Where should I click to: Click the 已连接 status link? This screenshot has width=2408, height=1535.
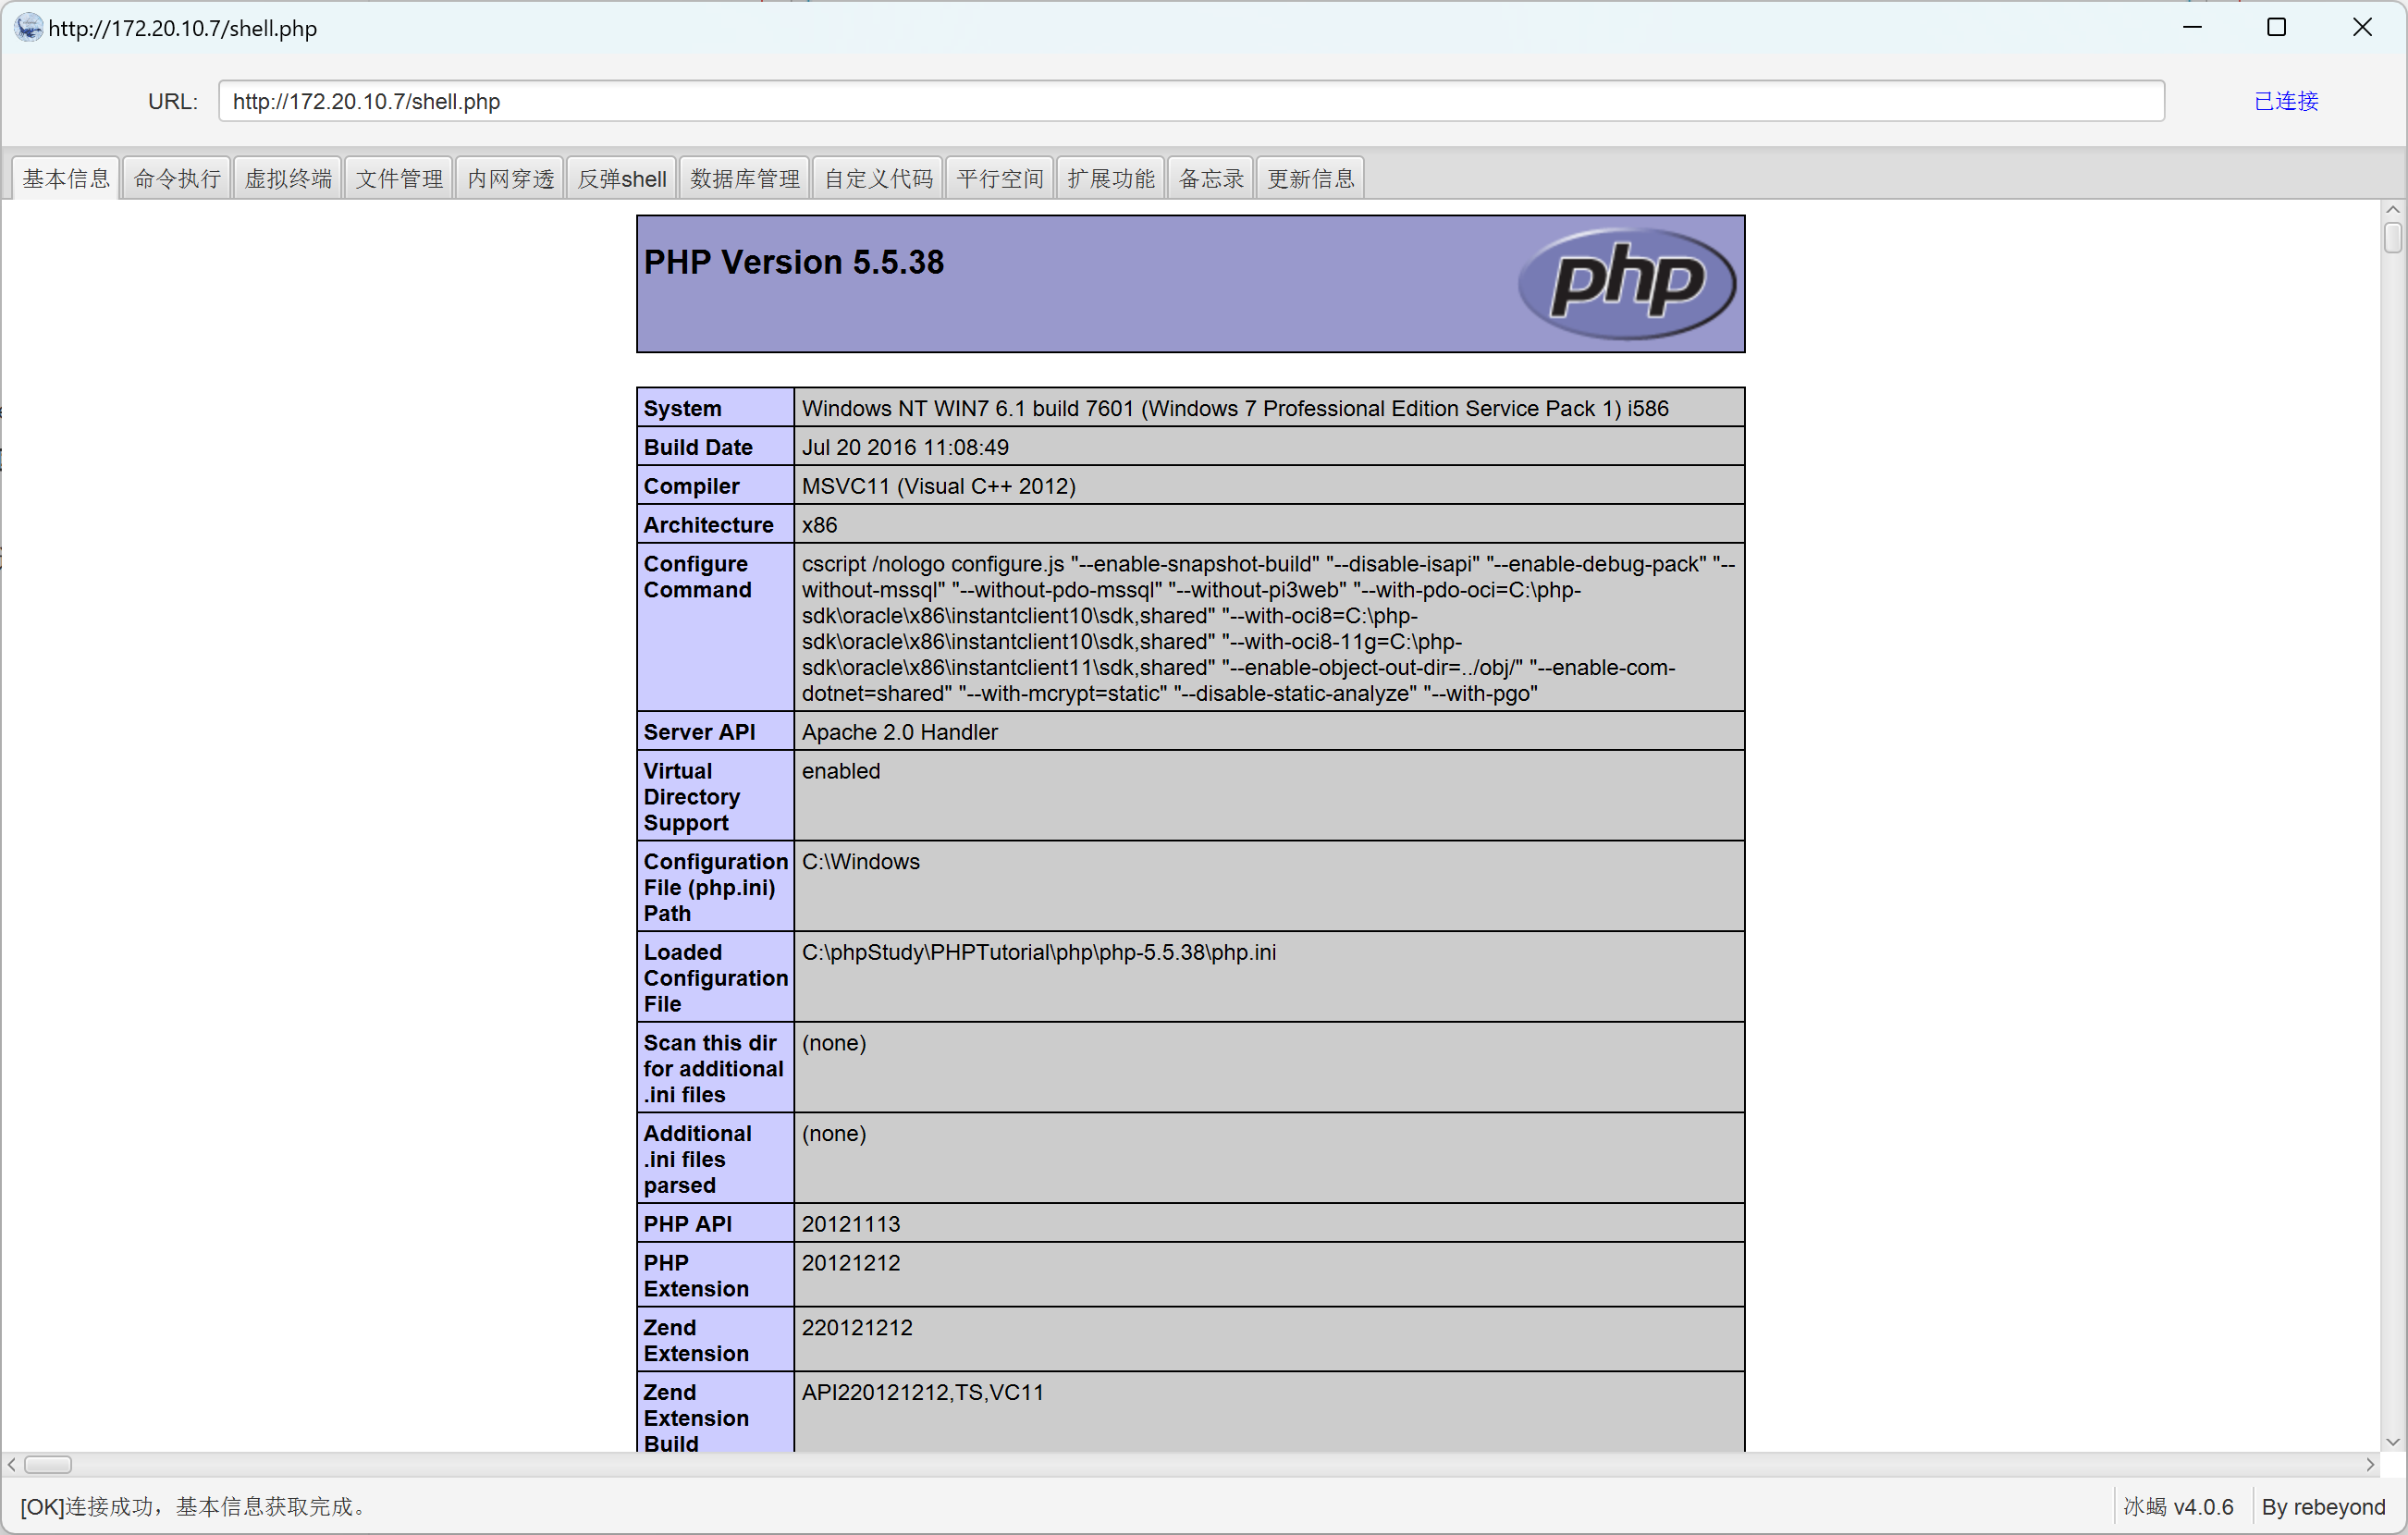[x=2285, y=101]
